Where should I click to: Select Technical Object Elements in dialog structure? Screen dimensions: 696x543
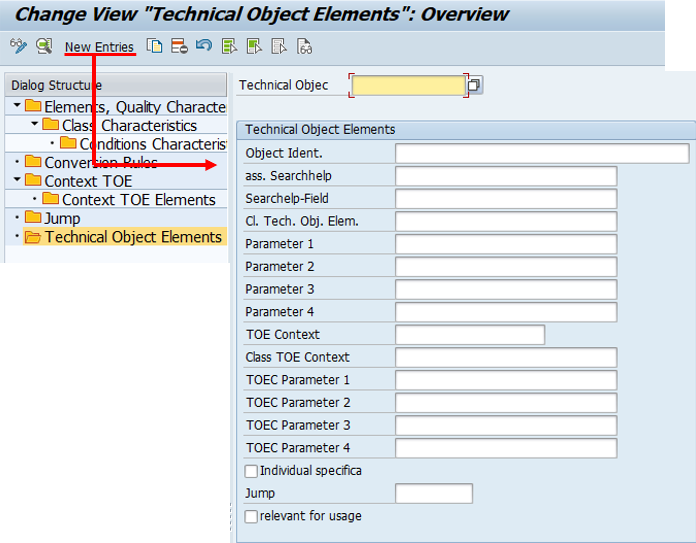[x=133, y=237]
